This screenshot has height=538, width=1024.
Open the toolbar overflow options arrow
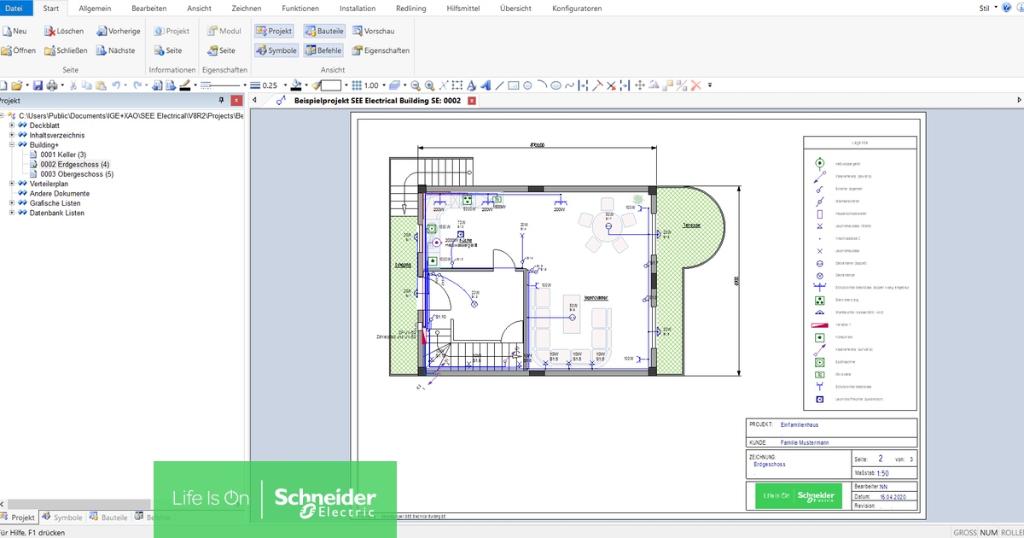click(710, 85)
